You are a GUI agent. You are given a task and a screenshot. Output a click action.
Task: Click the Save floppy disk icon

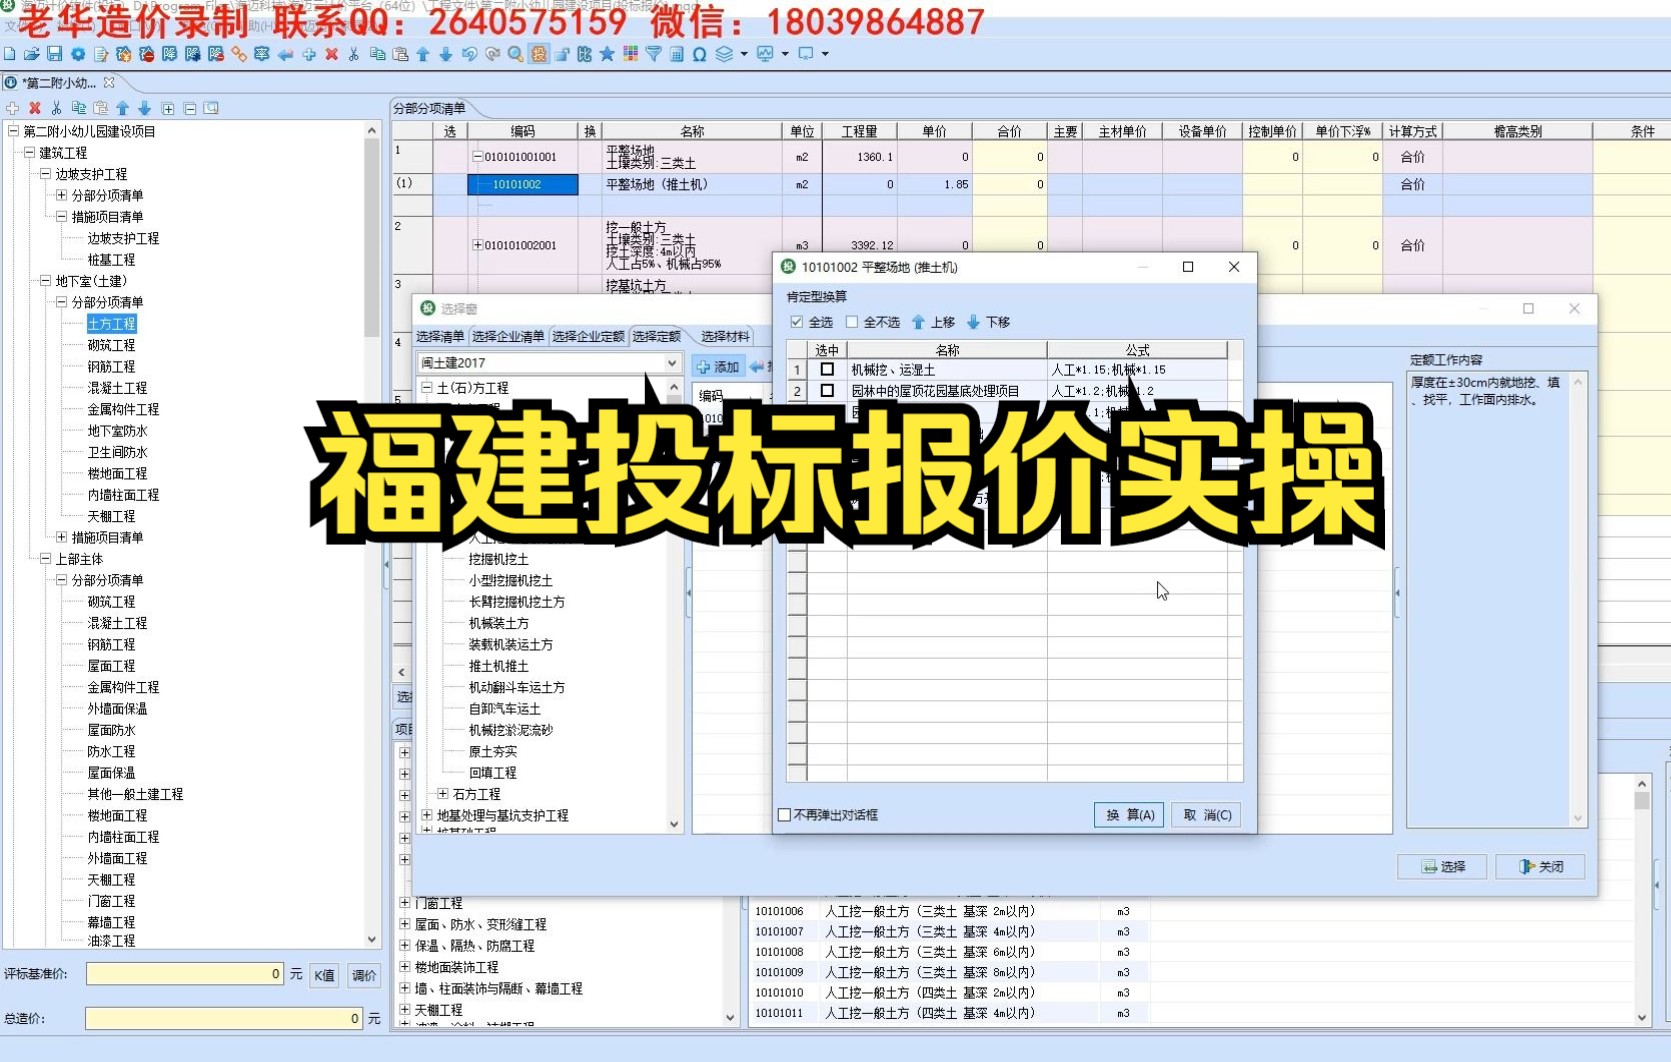coord(55,54)
